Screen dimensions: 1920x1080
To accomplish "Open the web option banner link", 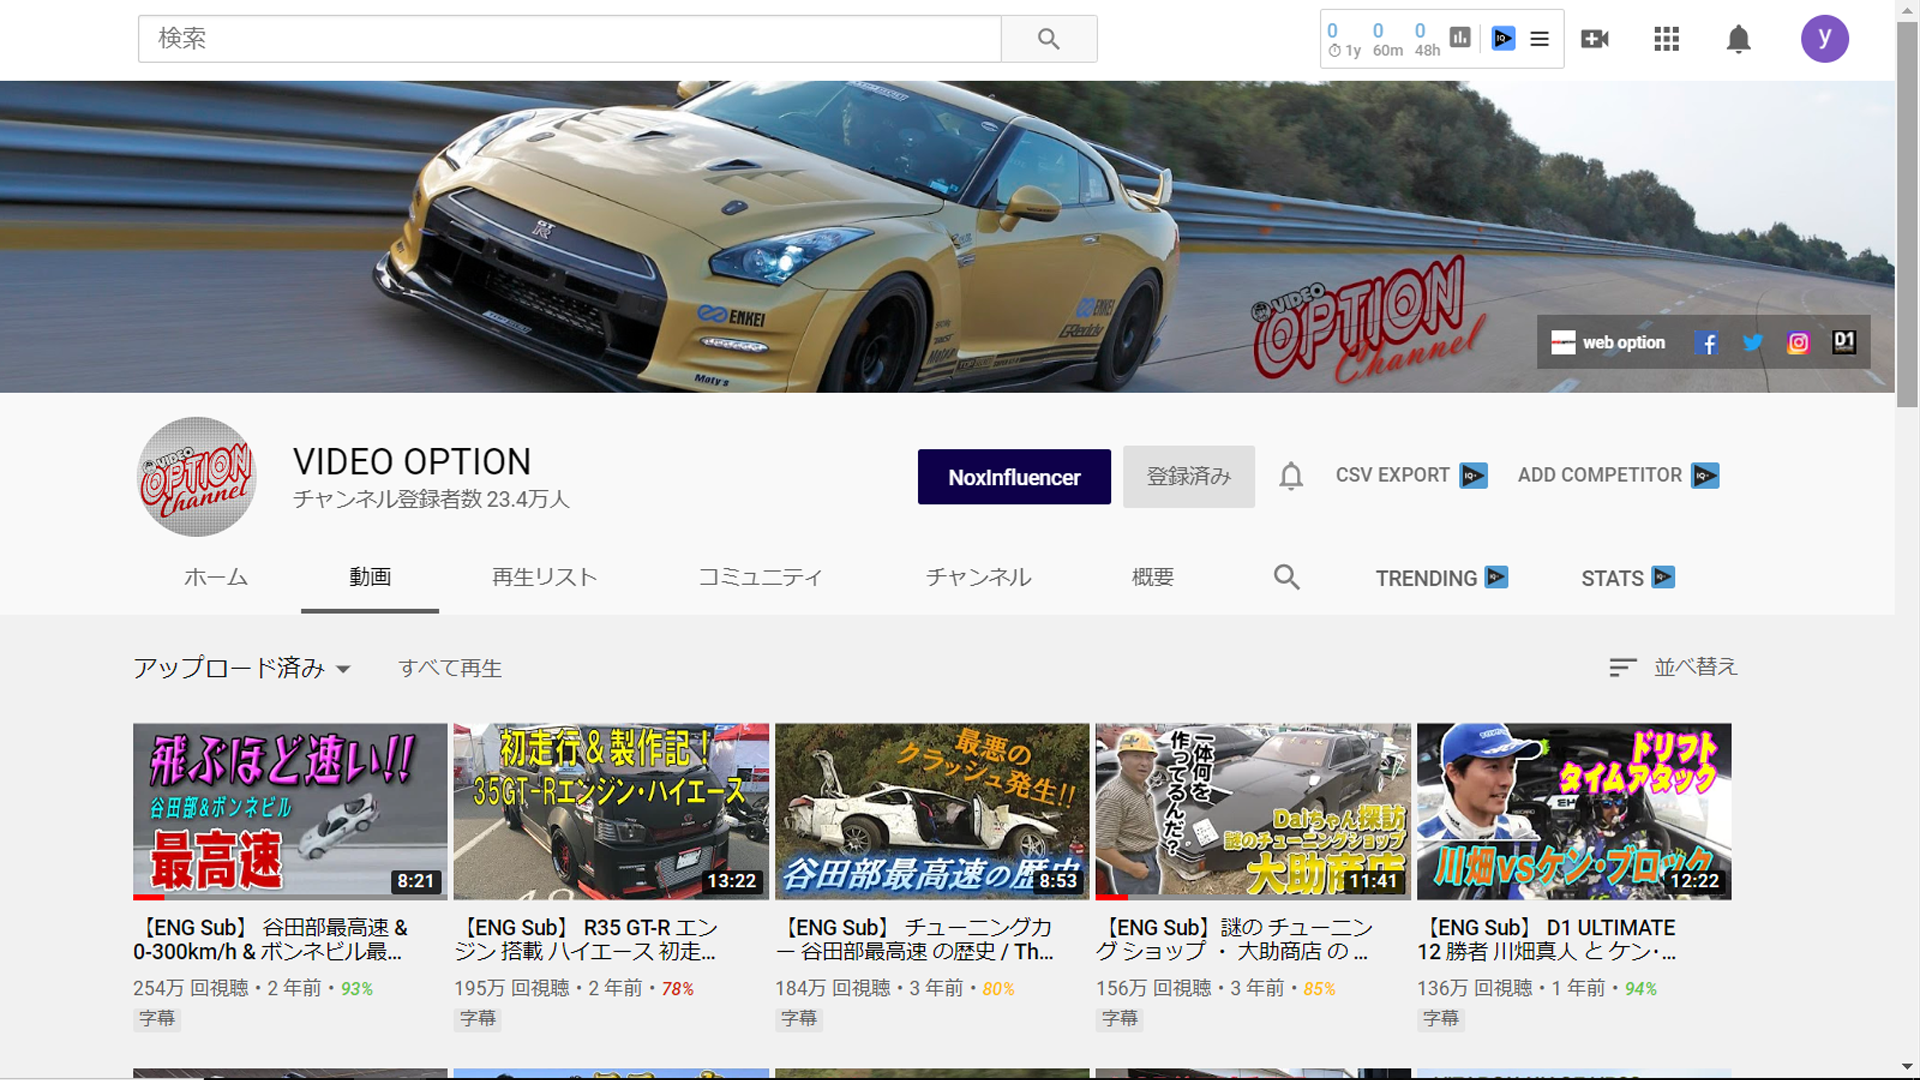I will (x=1608, y=342).
